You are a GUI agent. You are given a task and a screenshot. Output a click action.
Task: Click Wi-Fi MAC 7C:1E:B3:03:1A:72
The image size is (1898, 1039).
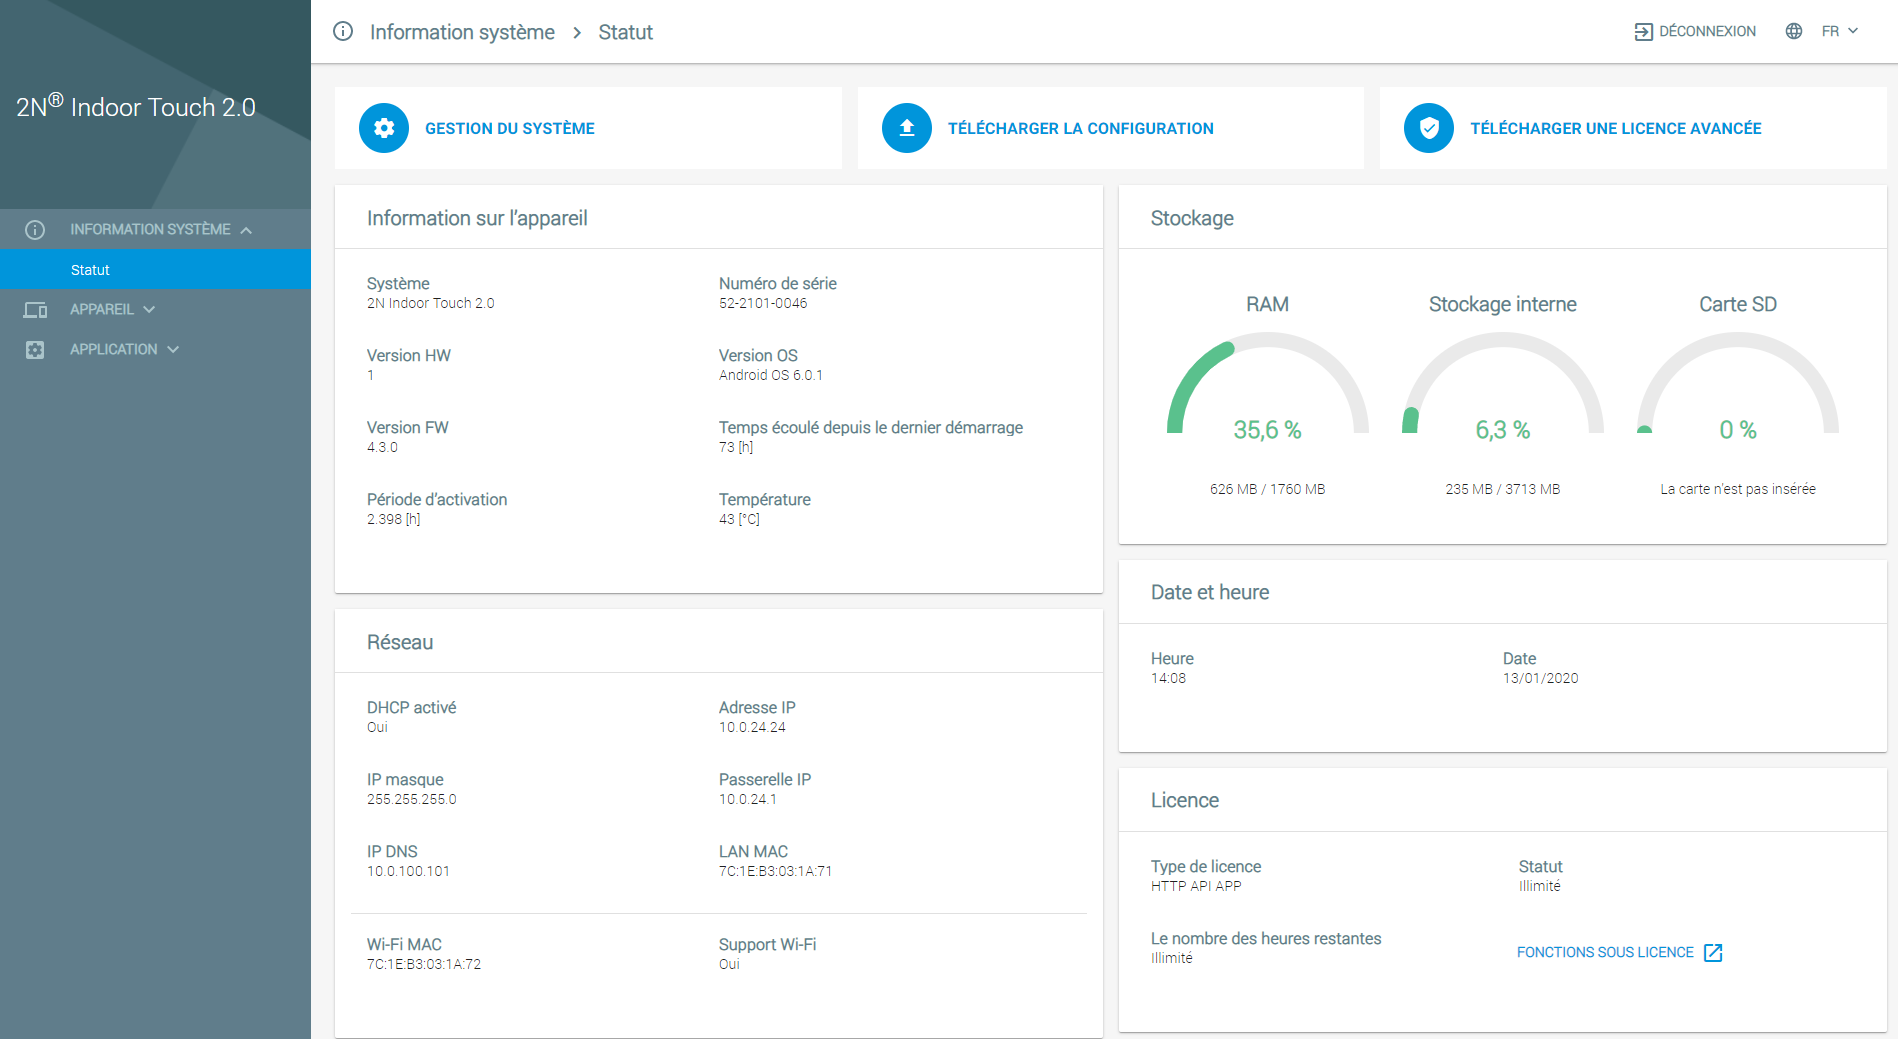[x=424, y=964]
